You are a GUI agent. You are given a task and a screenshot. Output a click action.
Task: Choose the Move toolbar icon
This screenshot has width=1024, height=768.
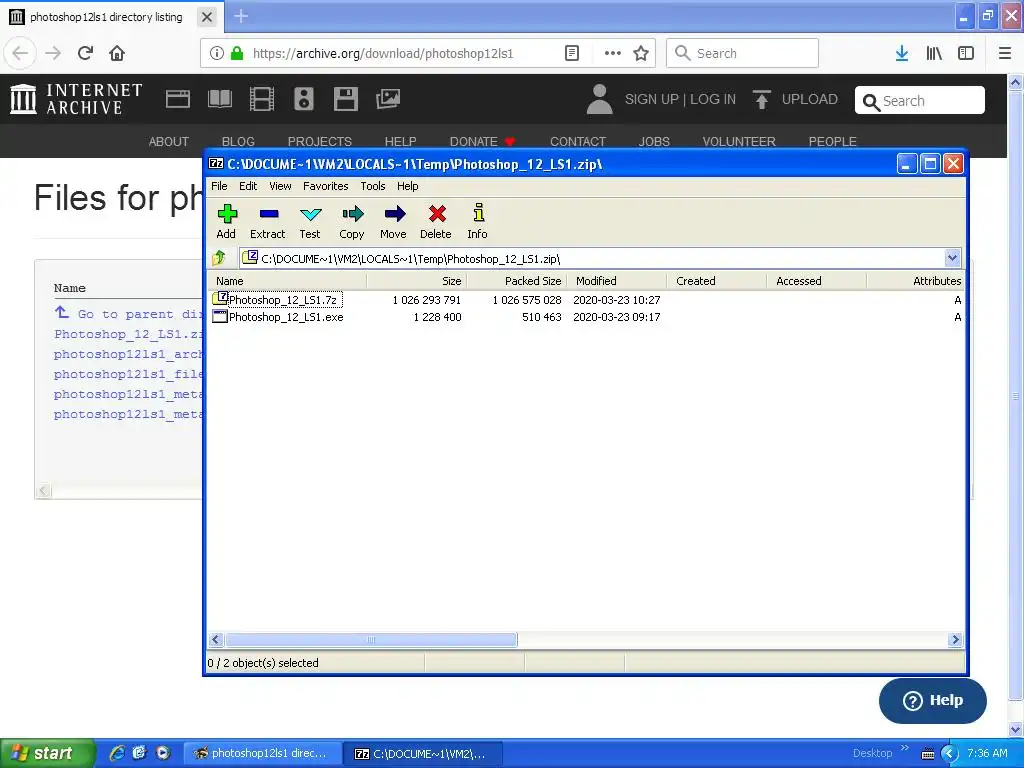[393, 221]
